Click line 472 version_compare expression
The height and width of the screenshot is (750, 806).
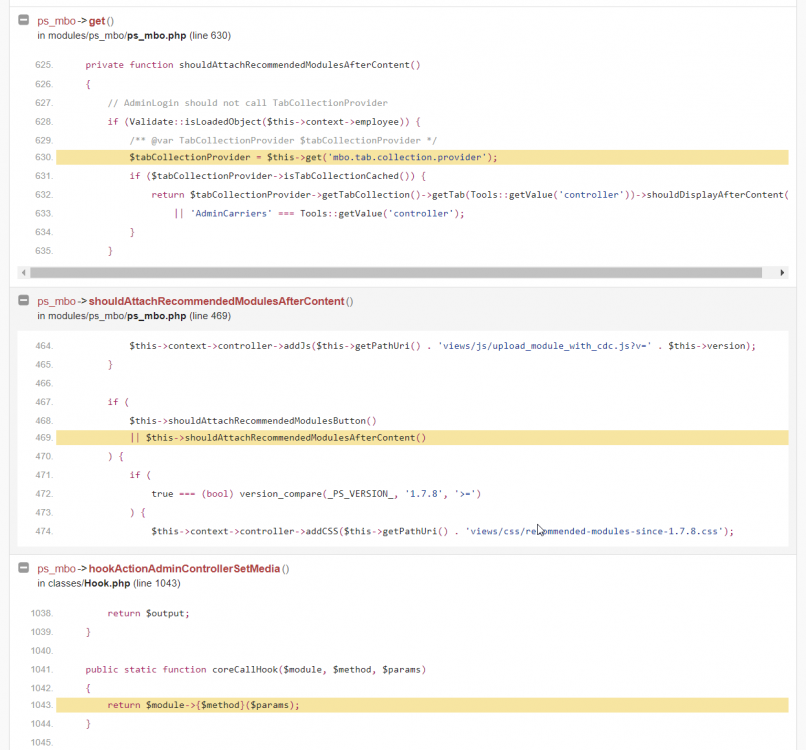coord(316,494)
